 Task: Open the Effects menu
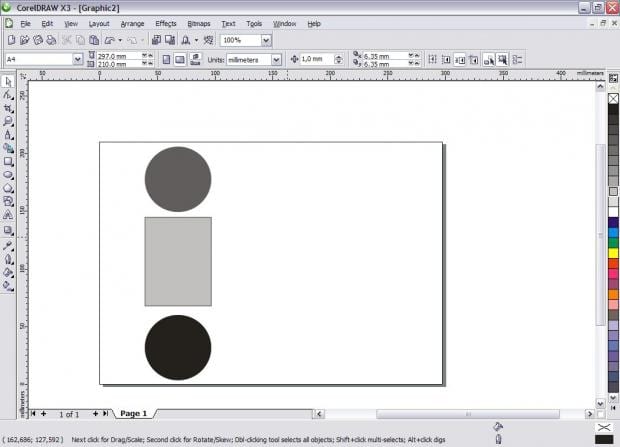(x=166, y=24)
